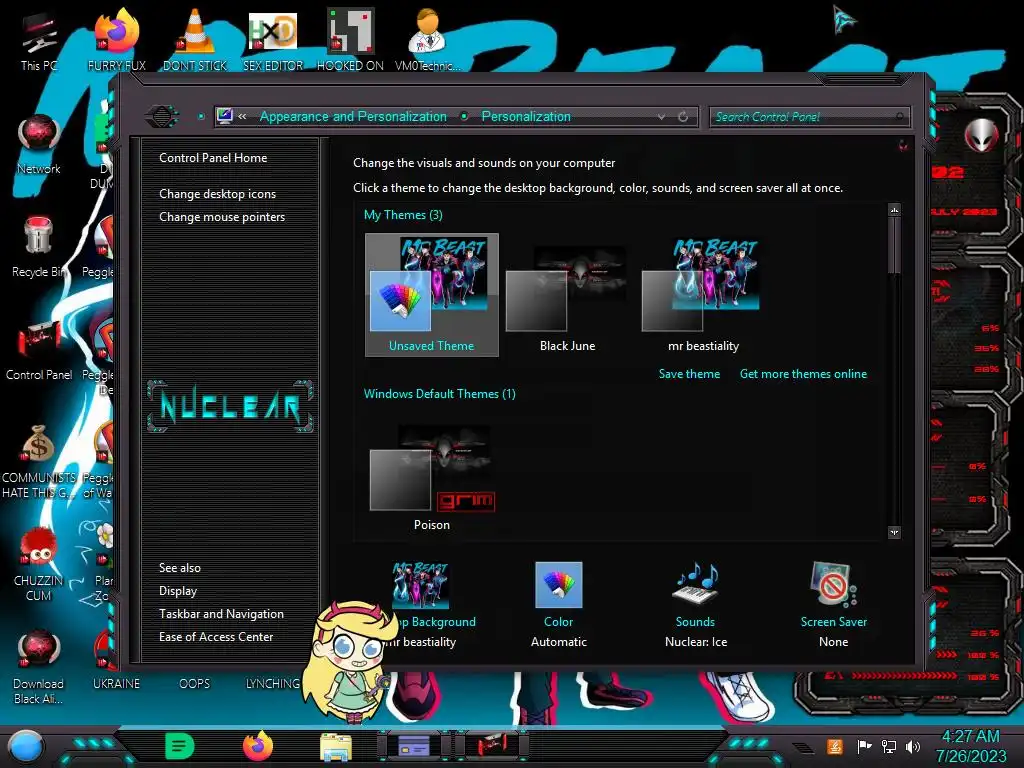Screen dimensions: 1024x768
Task: Open Change desktop icons link
Action: pyautogui.click(x=217, y=194)
